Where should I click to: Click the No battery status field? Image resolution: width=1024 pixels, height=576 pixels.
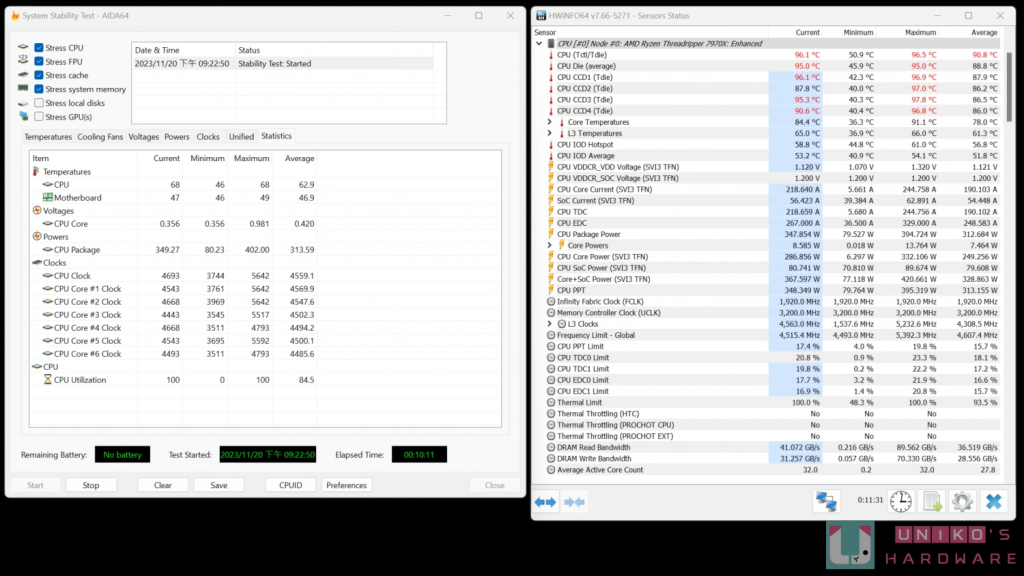click(x=122, y=455)
